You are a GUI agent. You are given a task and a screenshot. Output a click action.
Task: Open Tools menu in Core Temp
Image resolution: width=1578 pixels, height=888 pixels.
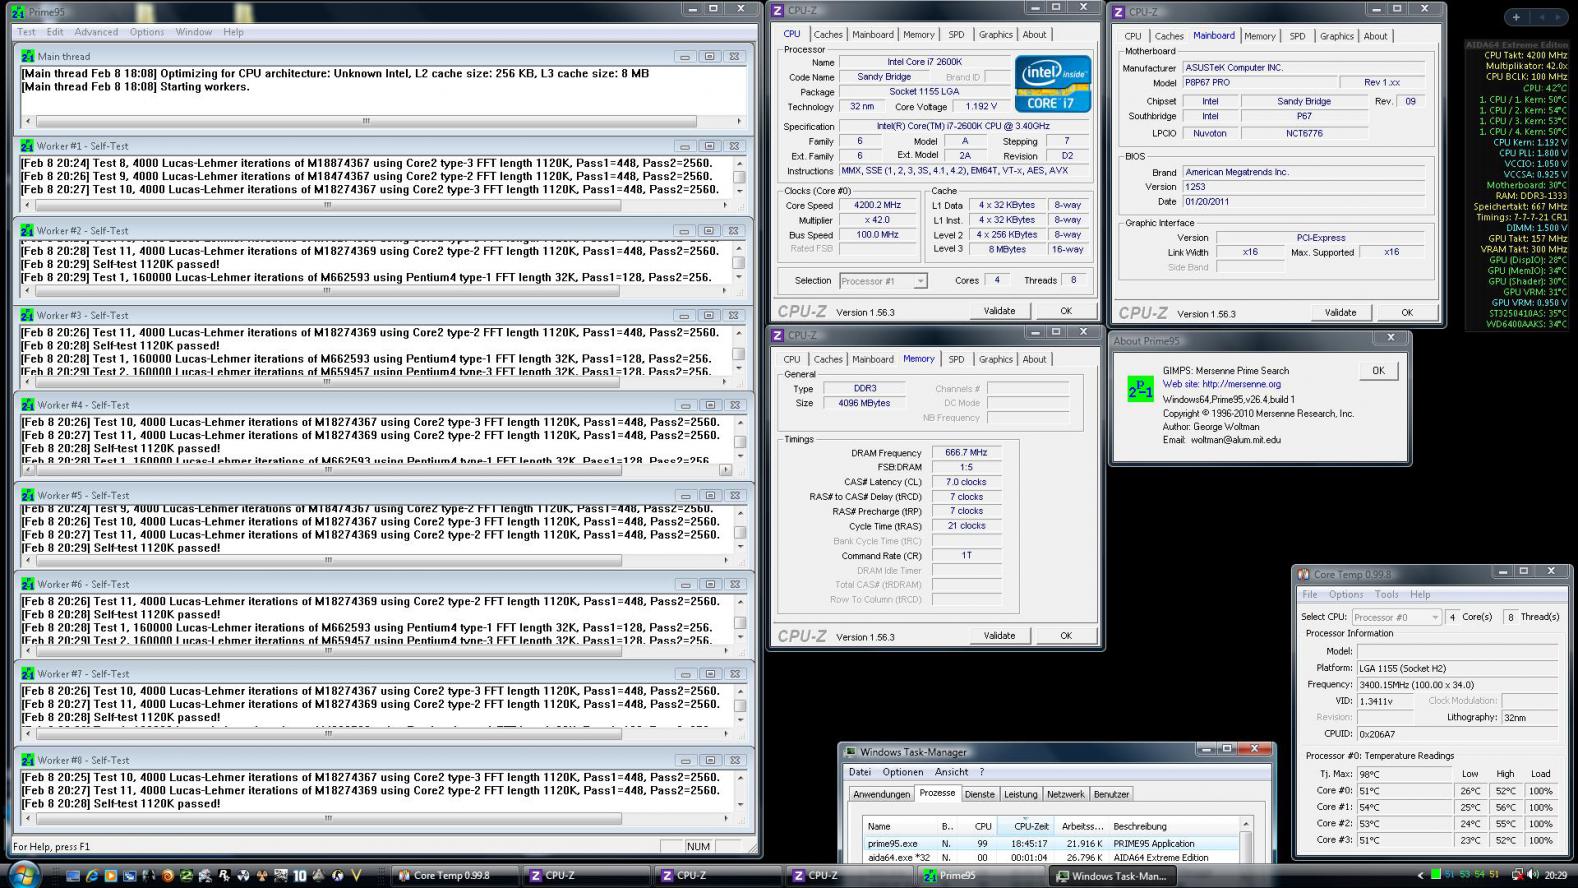1386,594
